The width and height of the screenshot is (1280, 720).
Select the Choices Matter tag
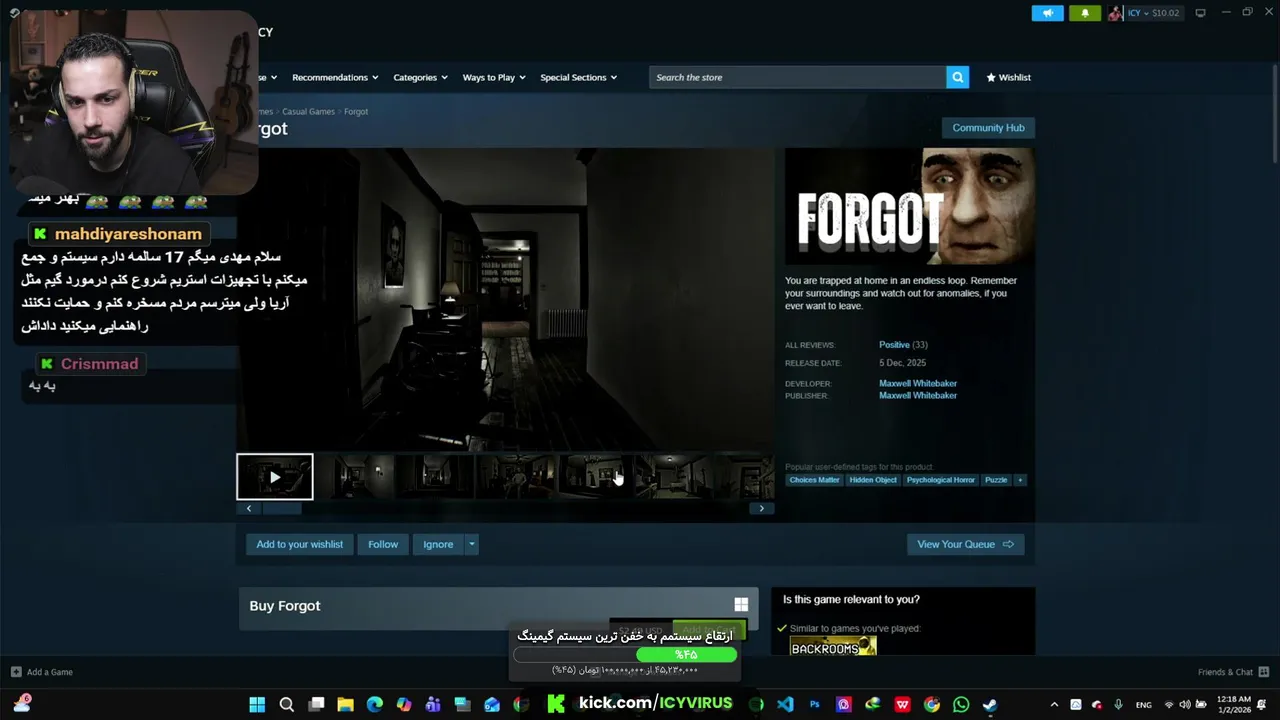click(x=814, y=480)
